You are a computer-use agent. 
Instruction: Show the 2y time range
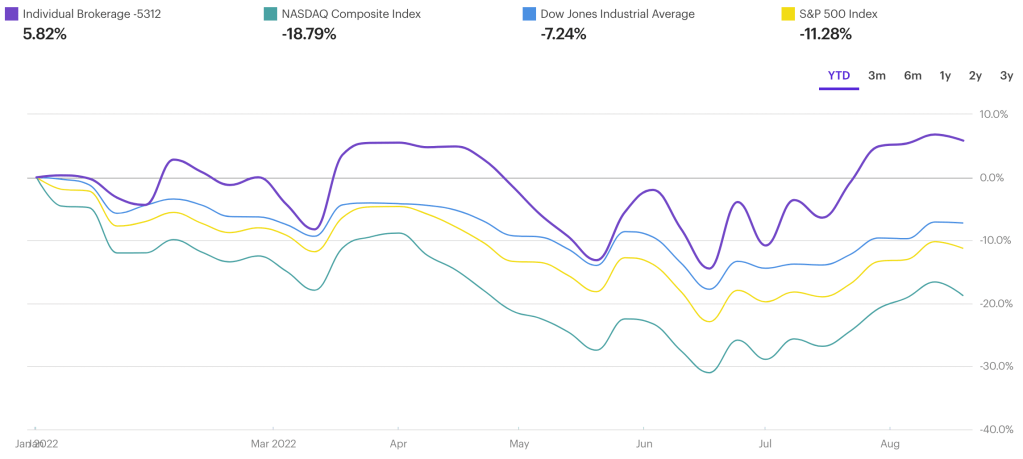tap(975, 76)
